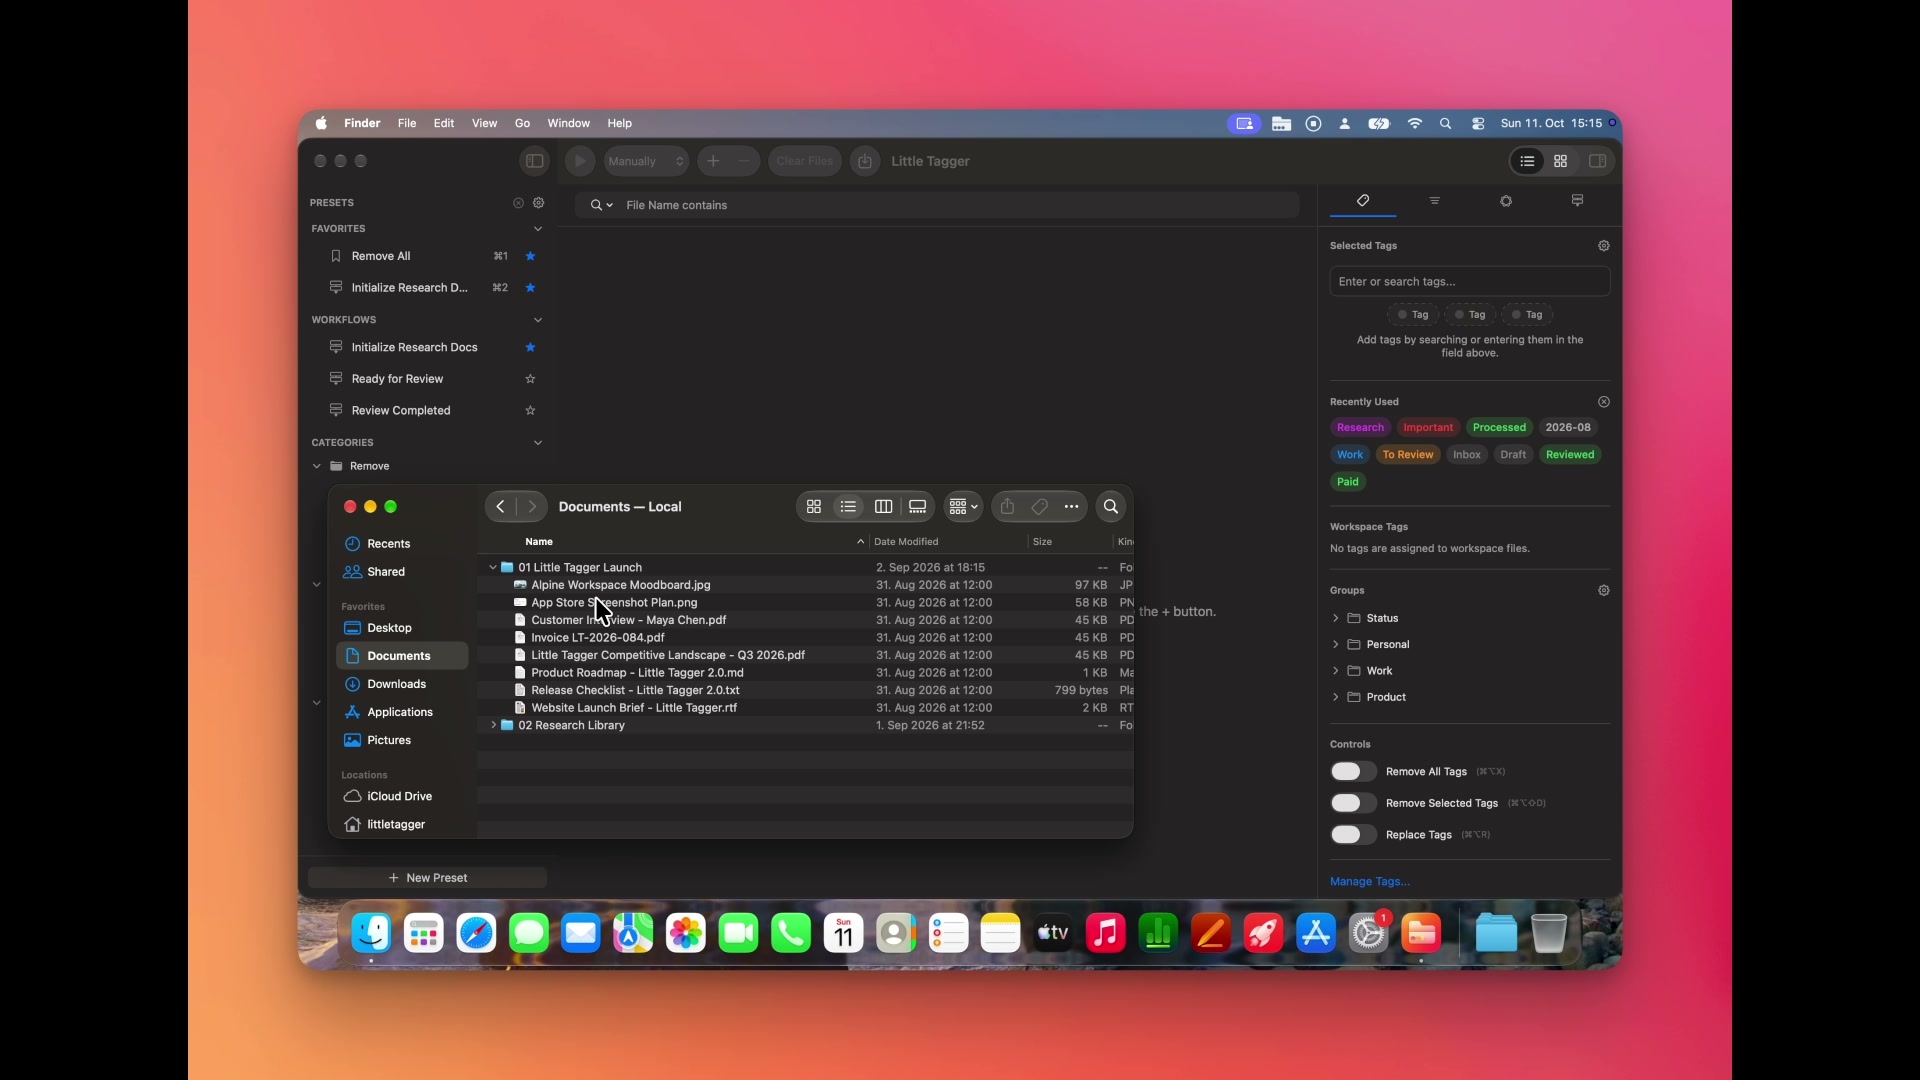The width and height of the screenshot is (1920, 1080).
Task: Open the comments tab in inspector
Action: [1578, 201]
